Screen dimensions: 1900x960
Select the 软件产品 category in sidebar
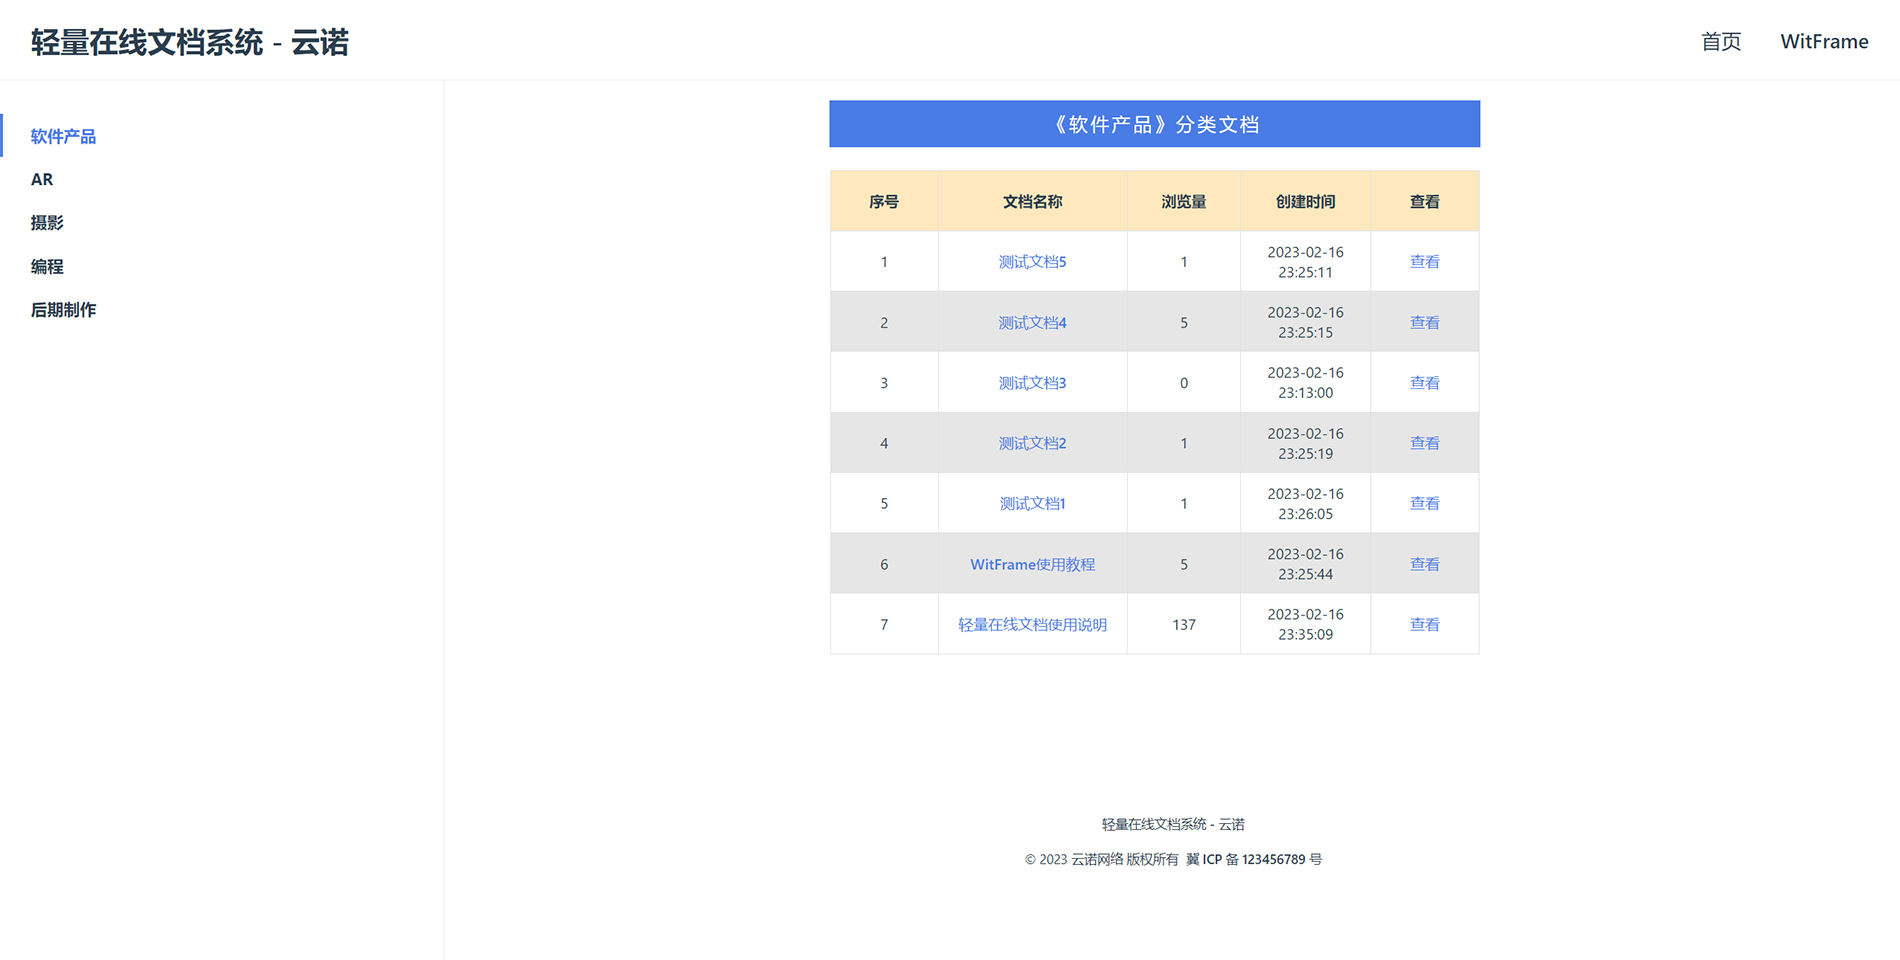(62, 136)
